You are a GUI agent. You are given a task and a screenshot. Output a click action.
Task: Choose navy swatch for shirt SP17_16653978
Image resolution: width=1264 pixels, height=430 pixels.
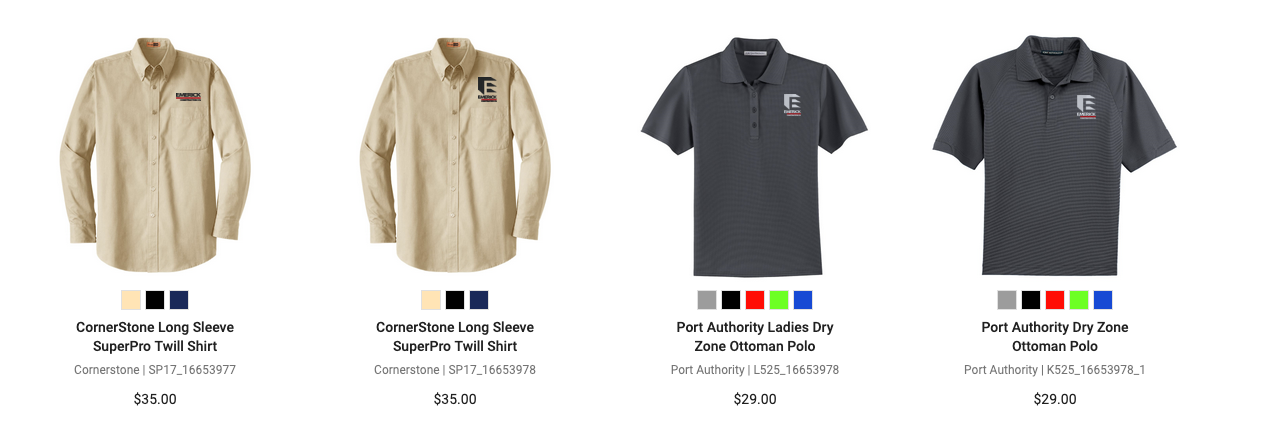click(479, 300)
